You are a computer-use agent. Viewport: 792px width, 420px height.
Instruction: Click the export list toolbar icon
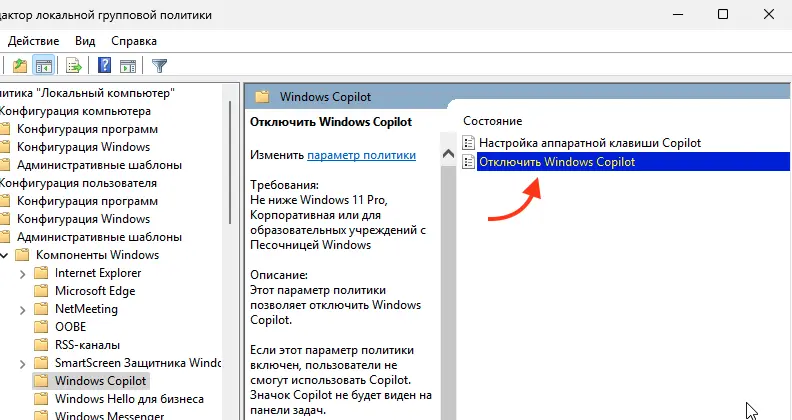click(x=74, y=66)
